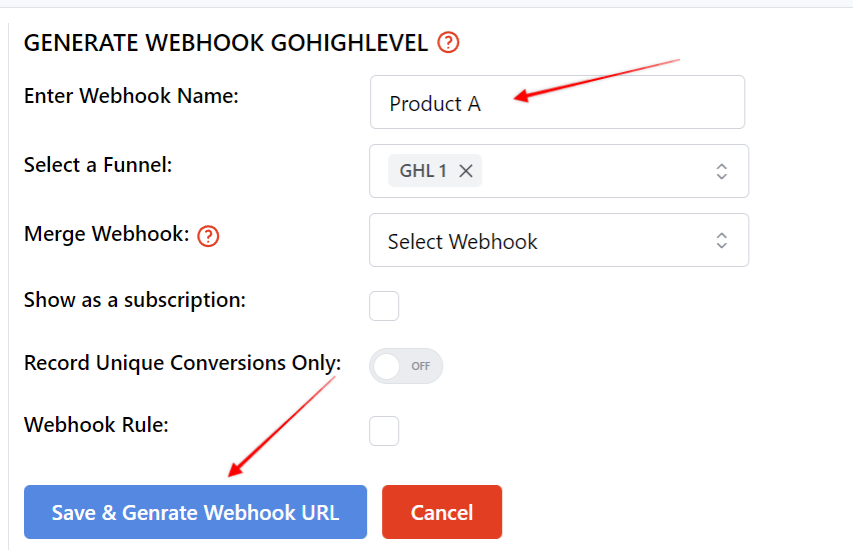Click the Enter Webhook Name label
The width and height of the screenshot is (853, 550).
click(131, 96)
